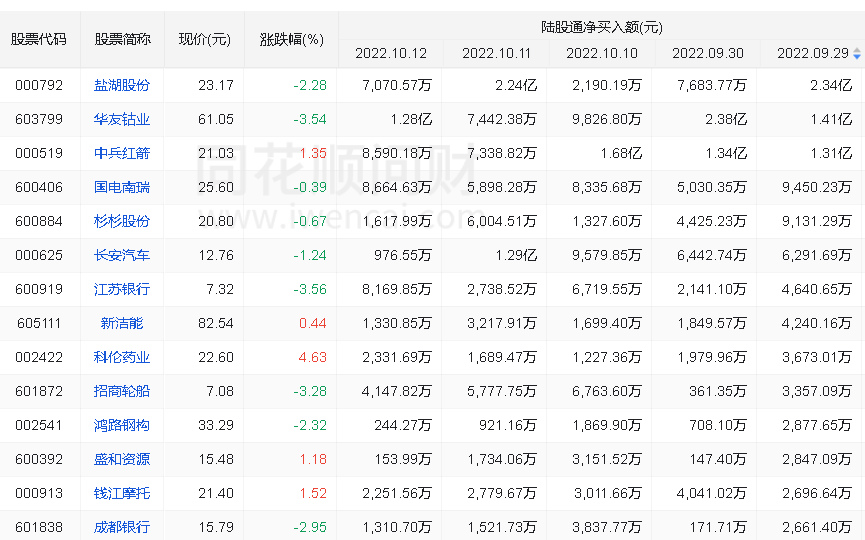Open stock link 钱江摩托
The height and width of the screenshot is (540, 865).
[x=122, y=493]
